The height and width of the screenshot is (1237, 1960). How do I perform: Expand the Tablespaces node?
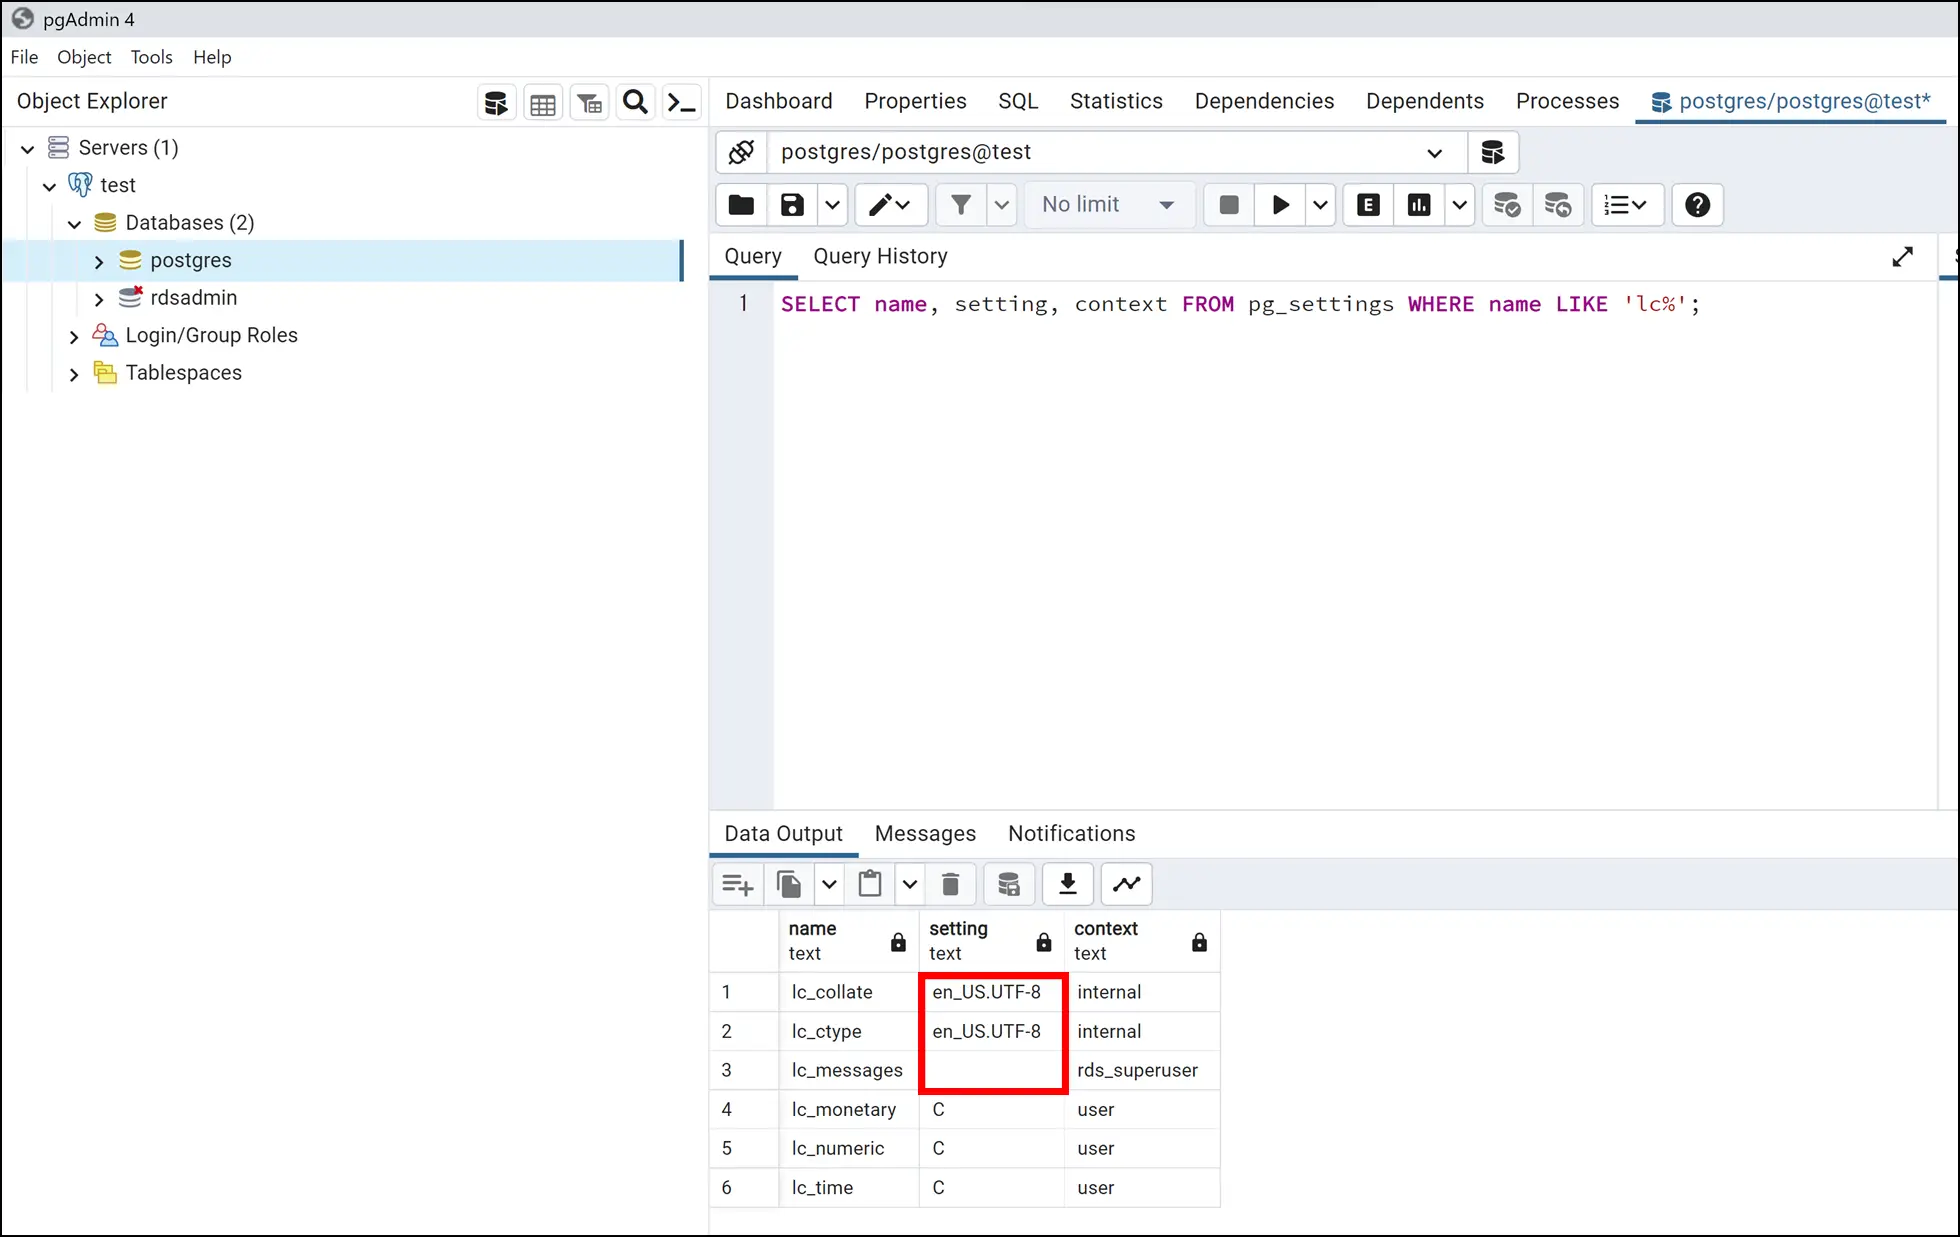coord(74,374)
